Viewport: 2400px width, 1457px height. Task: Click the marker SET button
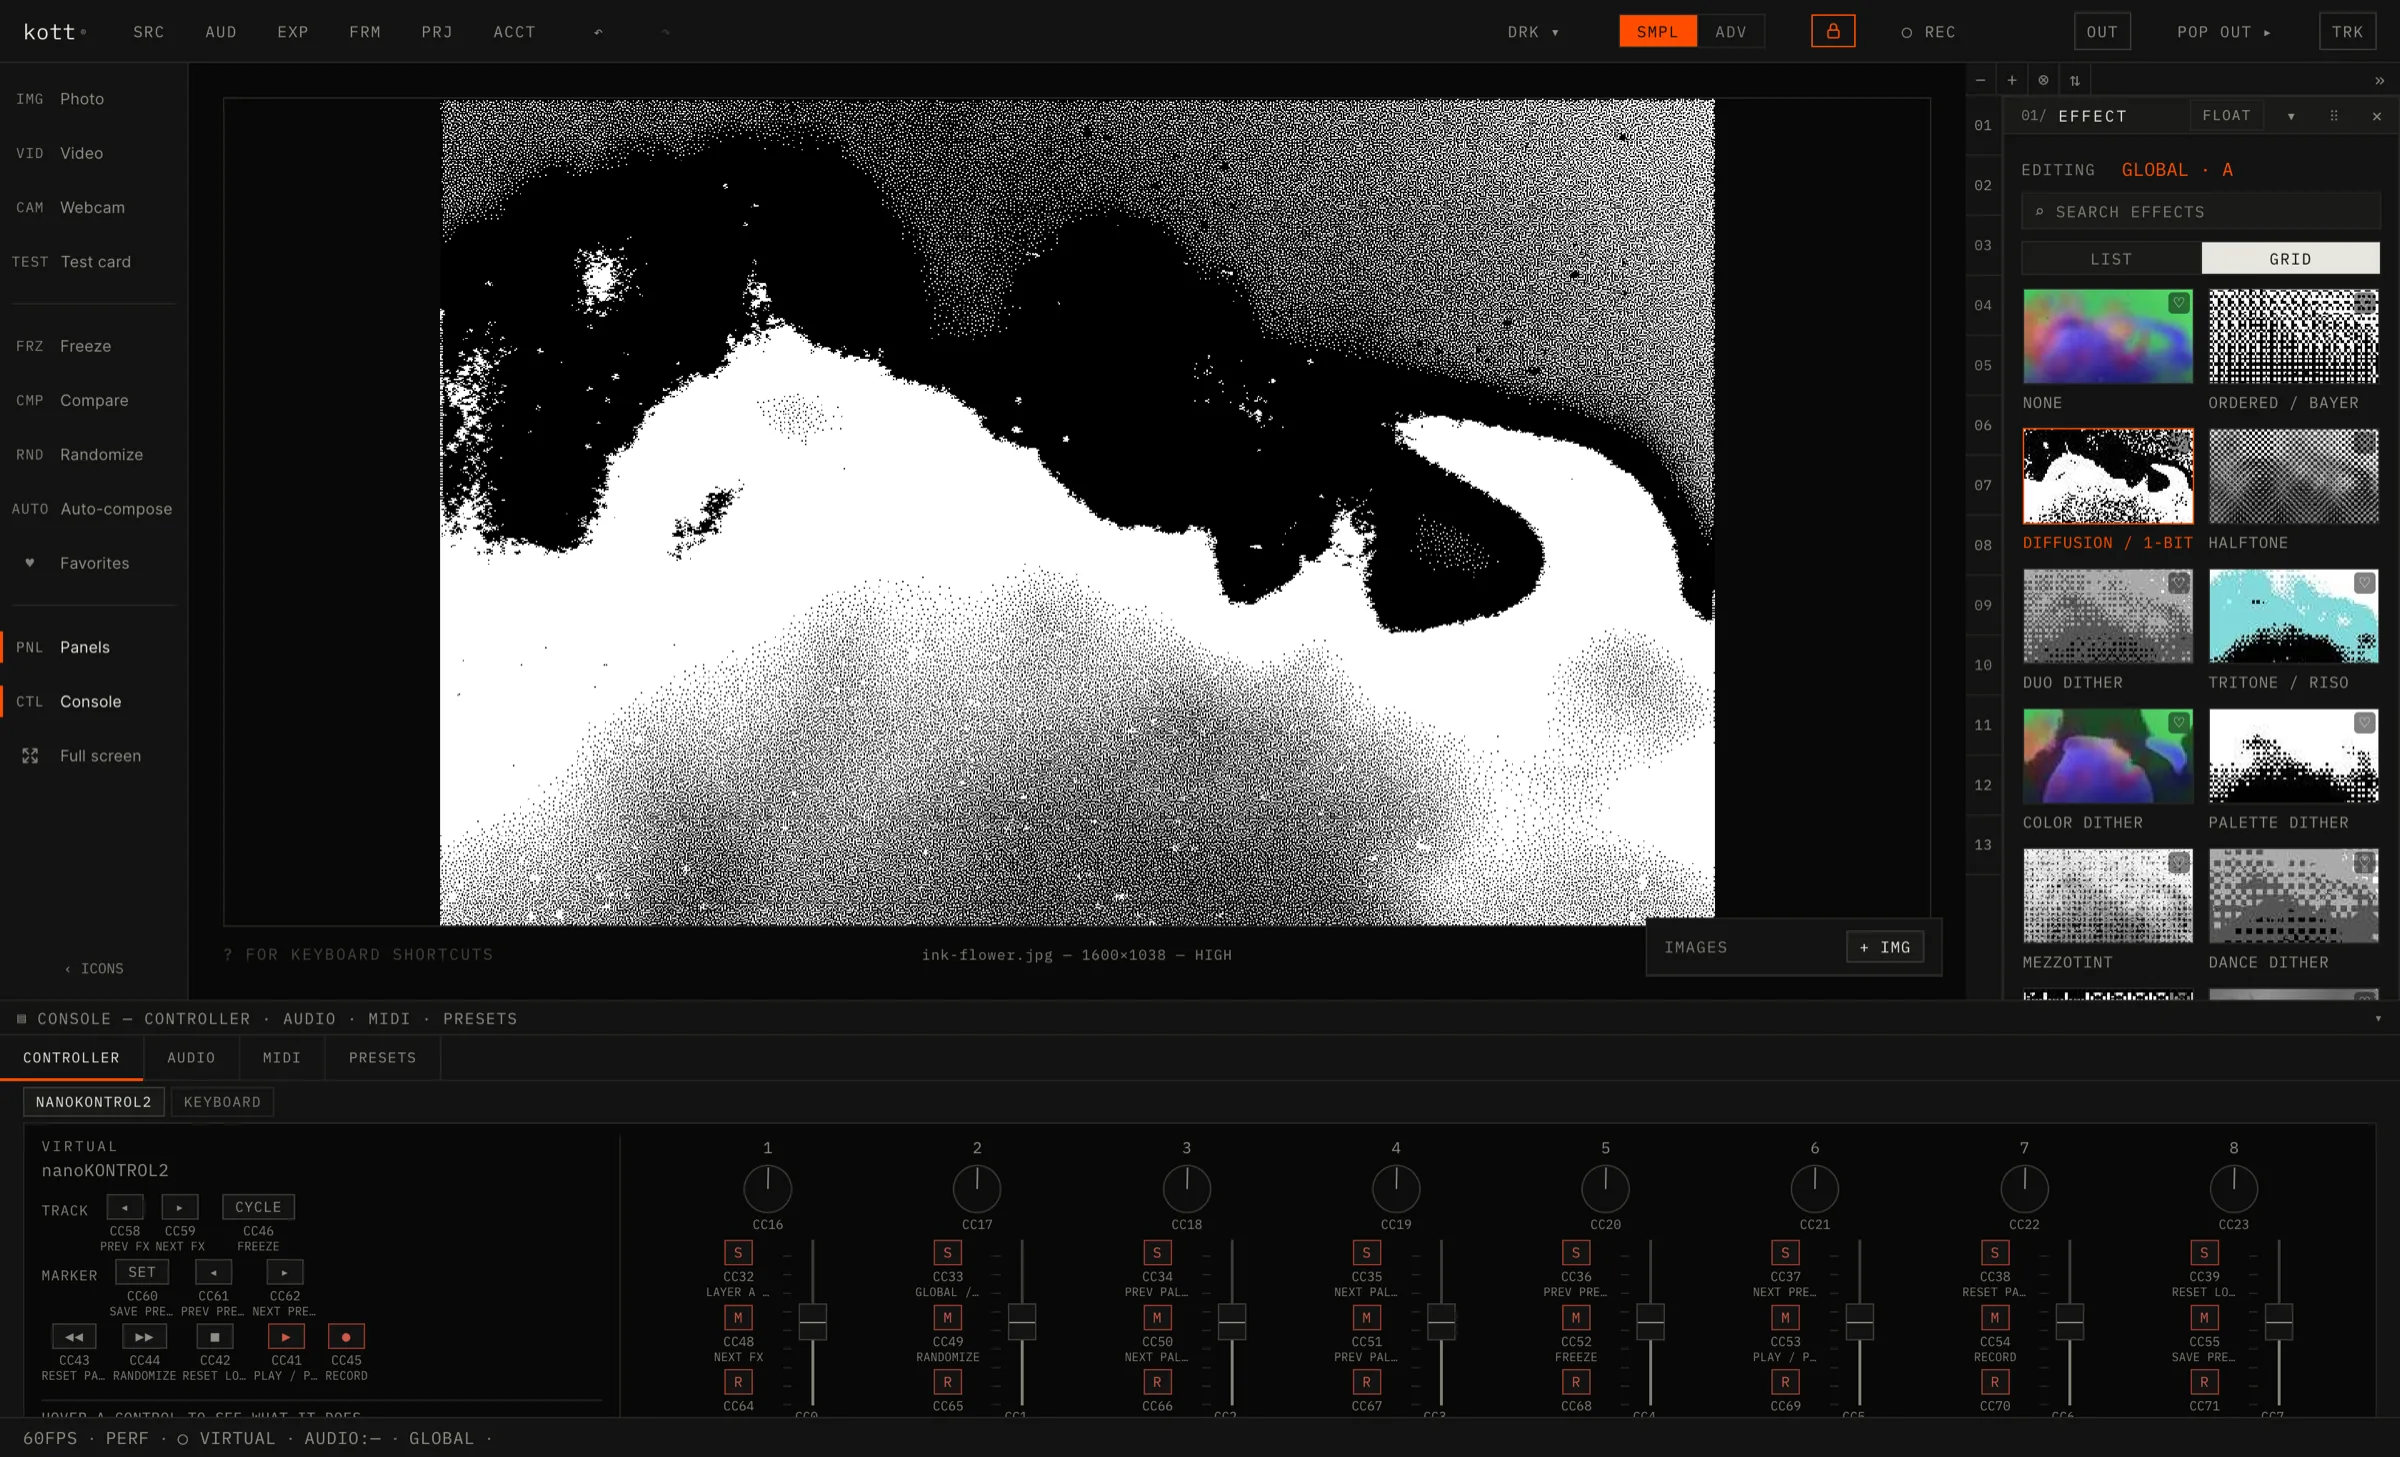[142, 1272]
